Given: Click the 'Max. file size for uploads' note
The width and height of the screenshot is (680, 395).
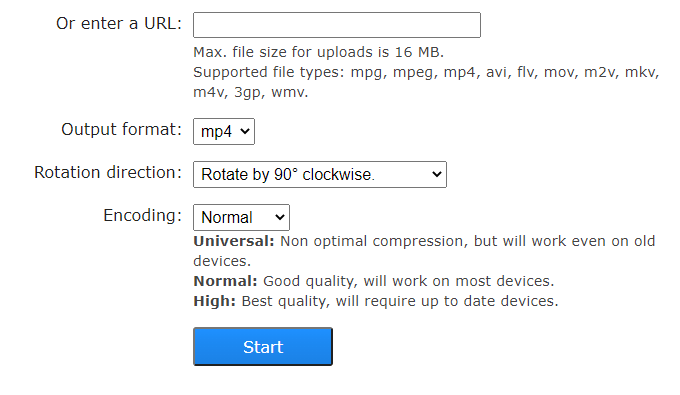Looking at the screenshot, I should tap(318, 52).
